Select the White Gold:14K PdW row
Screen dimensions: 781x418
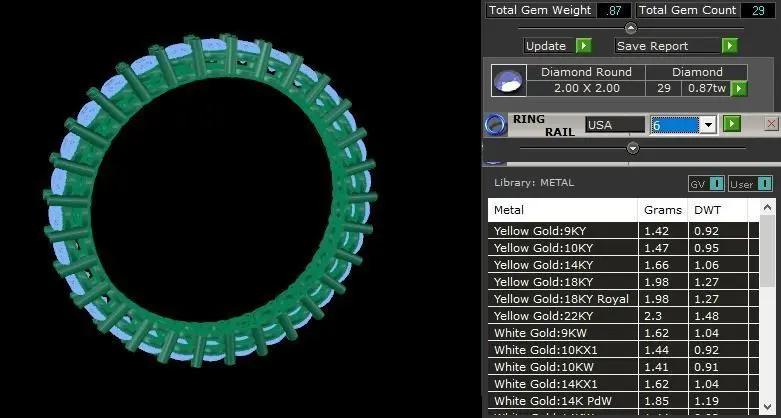pos(623,401)
